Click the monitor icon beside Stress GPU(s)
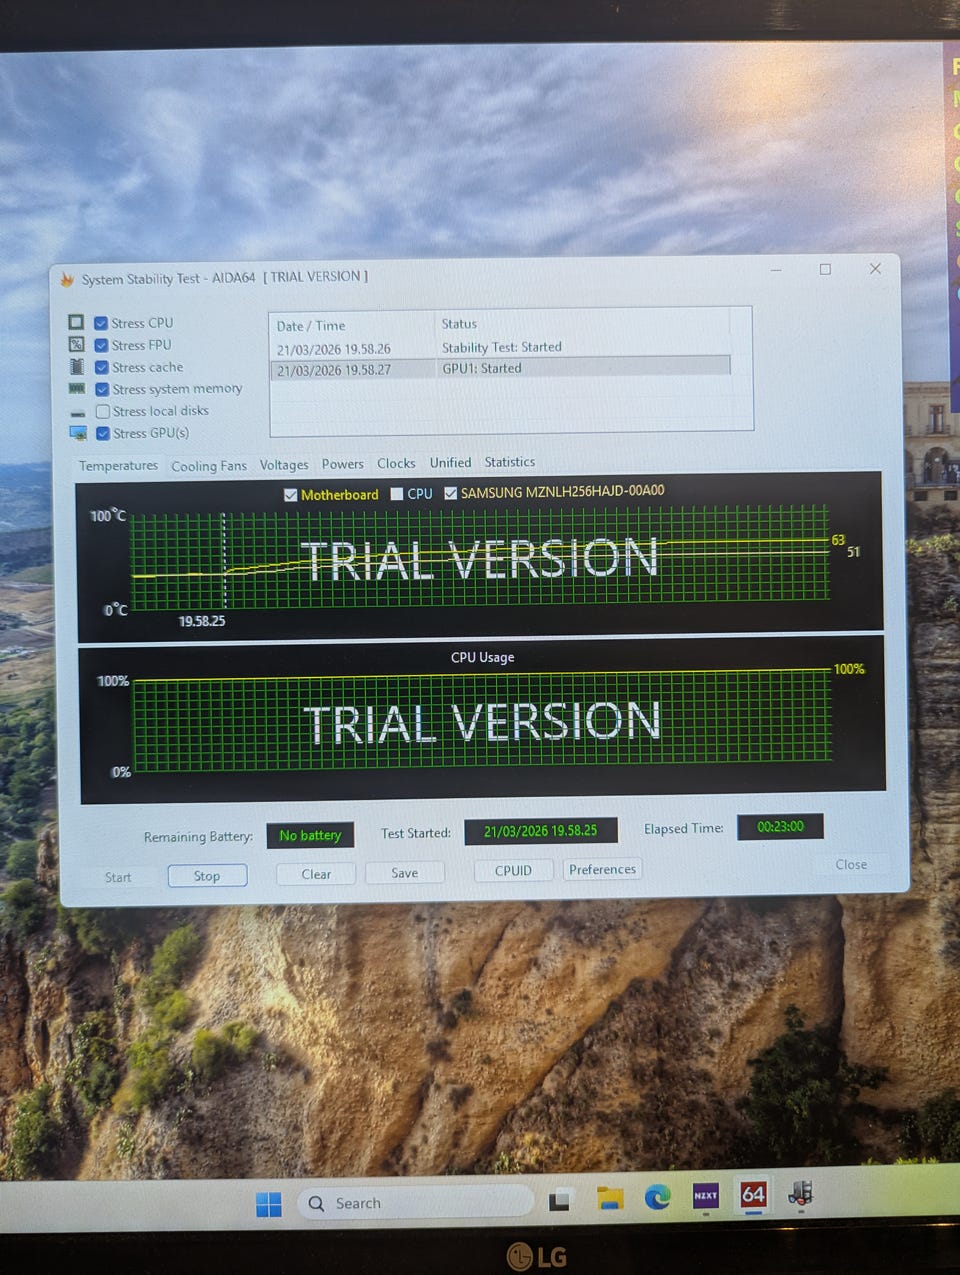960x1275 pixels. 78,433
